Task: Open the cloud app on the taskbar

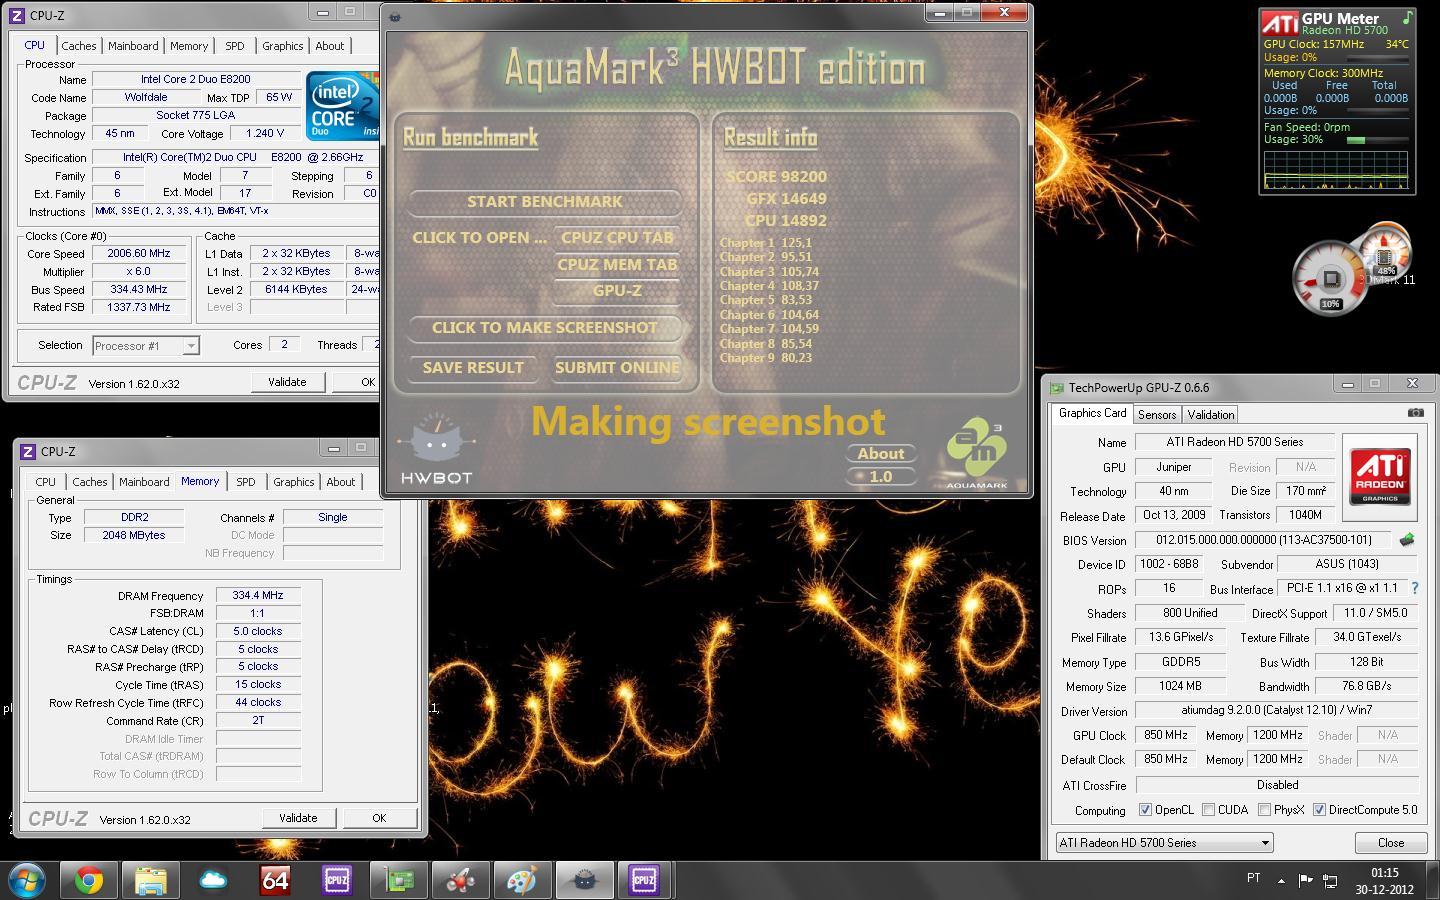Action: (x=213, y=880)
